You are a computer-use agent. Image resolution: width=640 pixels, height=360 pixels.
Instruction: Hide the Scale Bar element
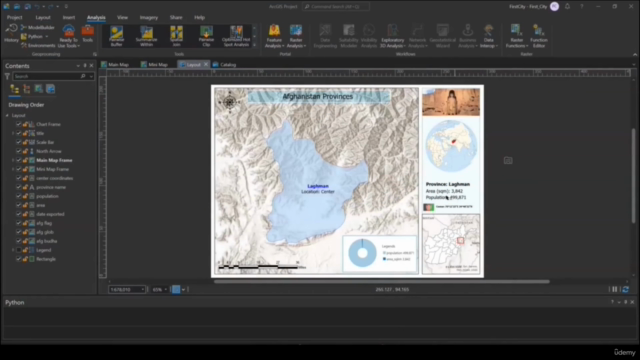pos(19,142)
